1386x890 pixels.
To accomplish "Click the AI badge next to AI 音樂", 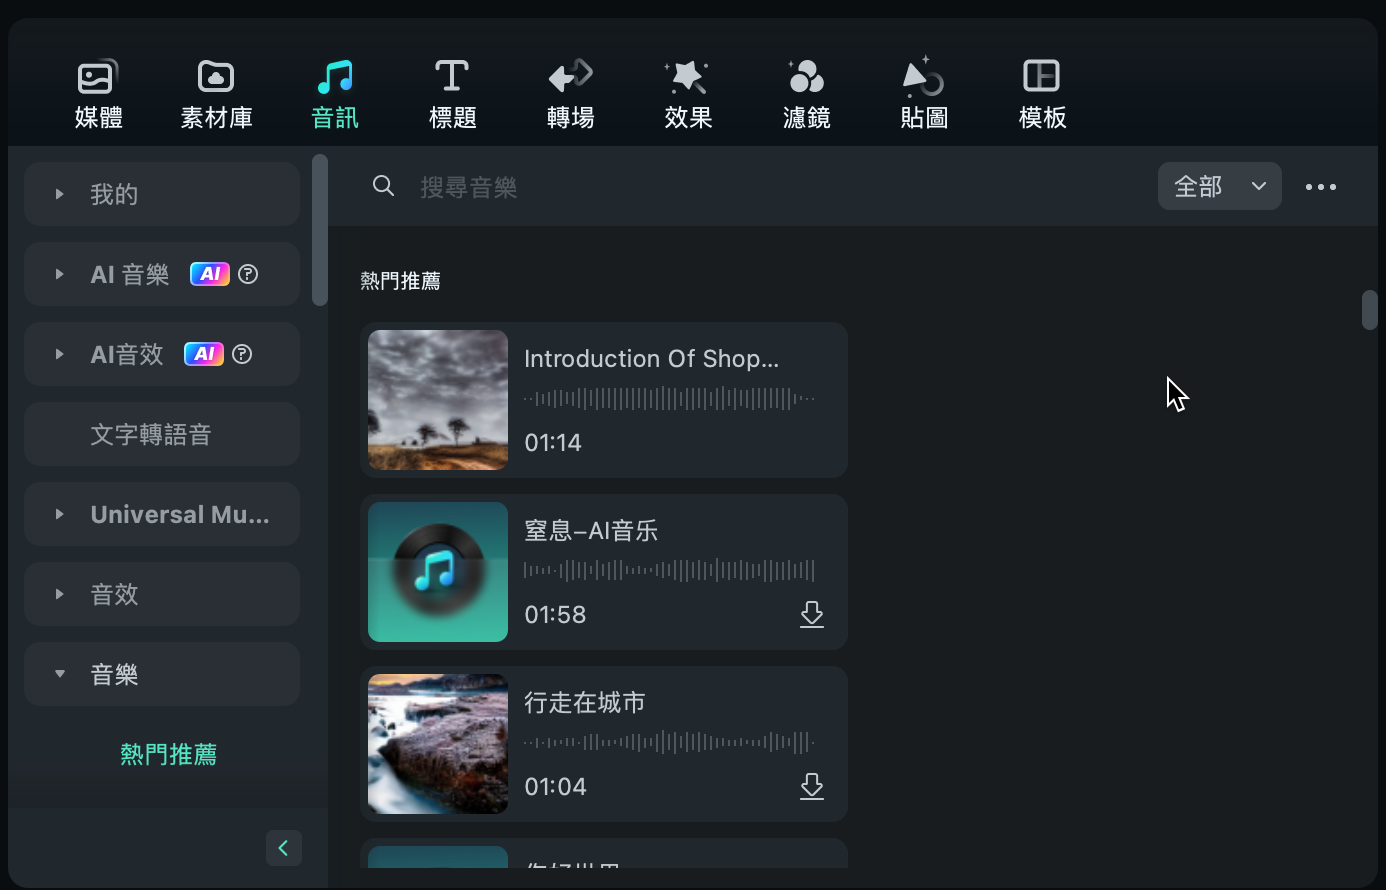I will pyautogui.click(x=210, y=274).
